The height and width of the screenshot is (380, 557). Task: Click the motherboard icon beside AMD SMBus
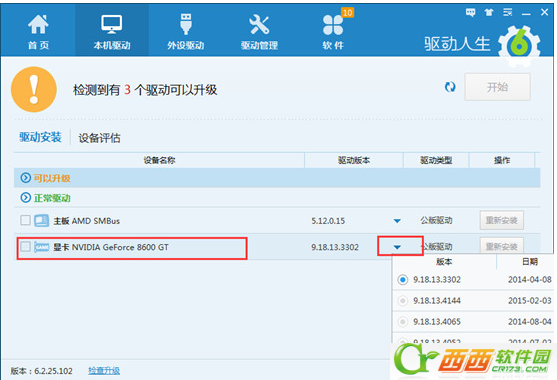pyautogui.click(x=42, y=221)
